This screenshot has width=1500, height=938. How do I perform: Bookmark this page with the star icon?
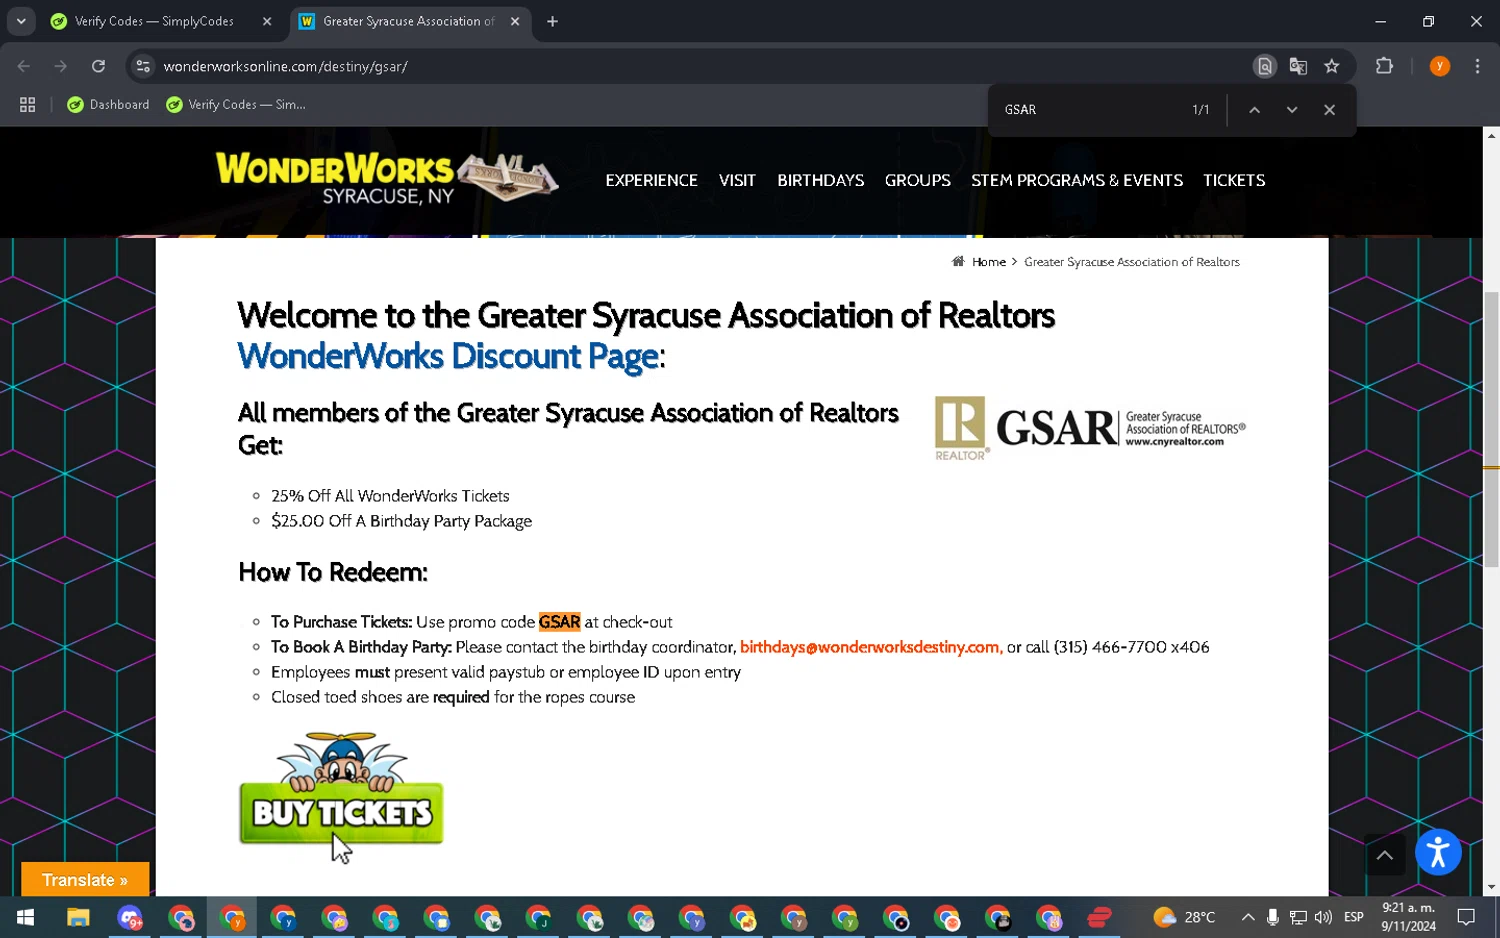(x=1332, y=66)
